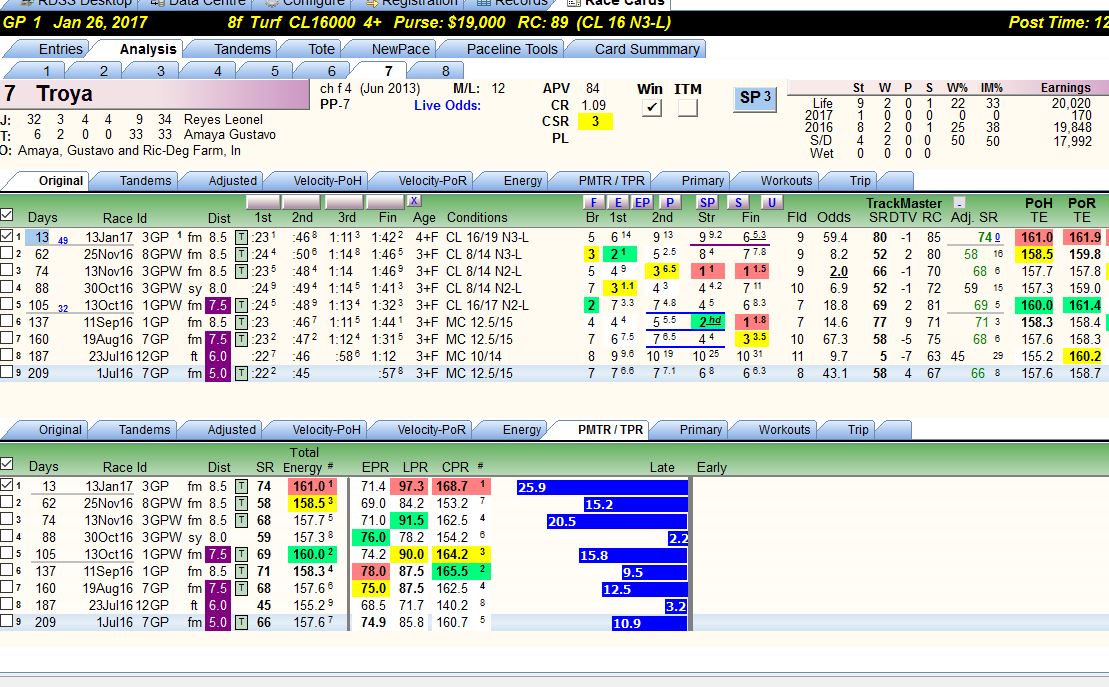Open lower Velocity-PoR tab
The height and width of the screenshot is (687, 1109).
pyautogui.click(x=431, y=429)
